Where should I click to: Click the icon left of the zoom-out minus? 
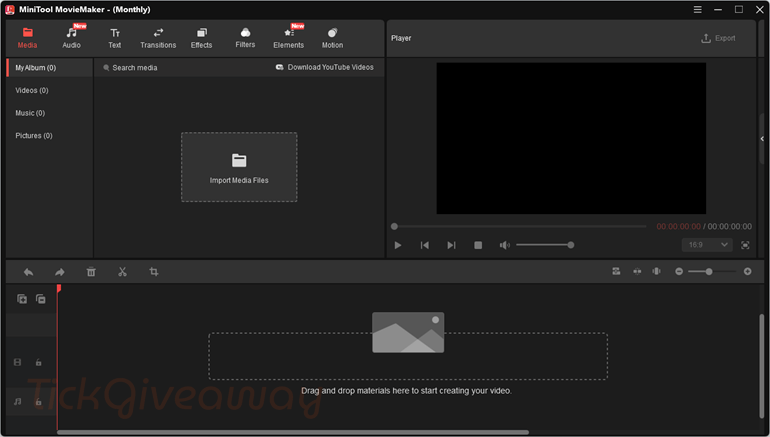click(657, 272)
